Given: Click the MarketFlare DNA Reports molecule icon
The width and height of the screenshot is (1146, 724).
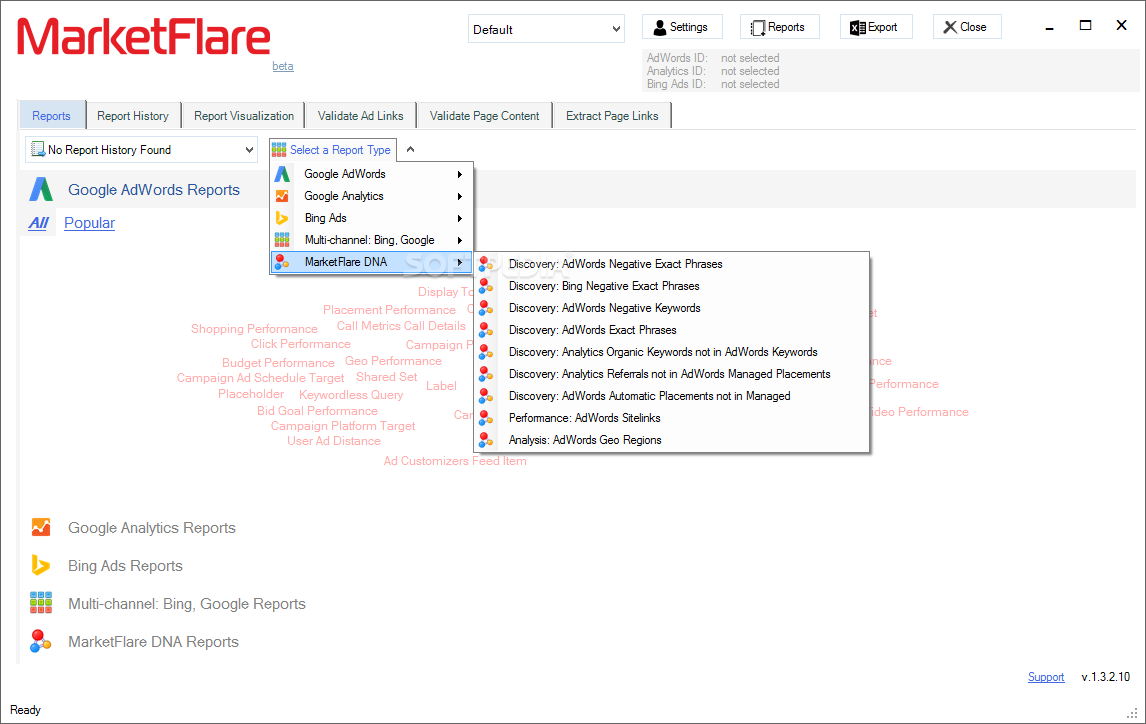Looking at the screenshot, I should (40, 641).
